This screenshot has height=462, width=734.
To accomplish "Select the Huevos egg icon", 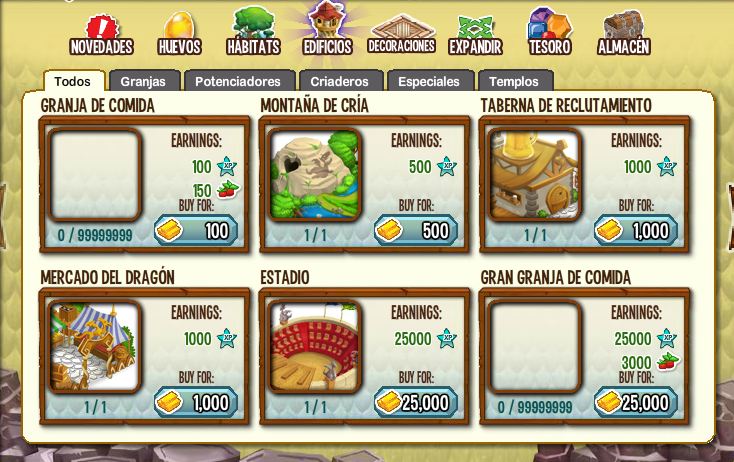I will pyautogui.click(x=179, y=34).
